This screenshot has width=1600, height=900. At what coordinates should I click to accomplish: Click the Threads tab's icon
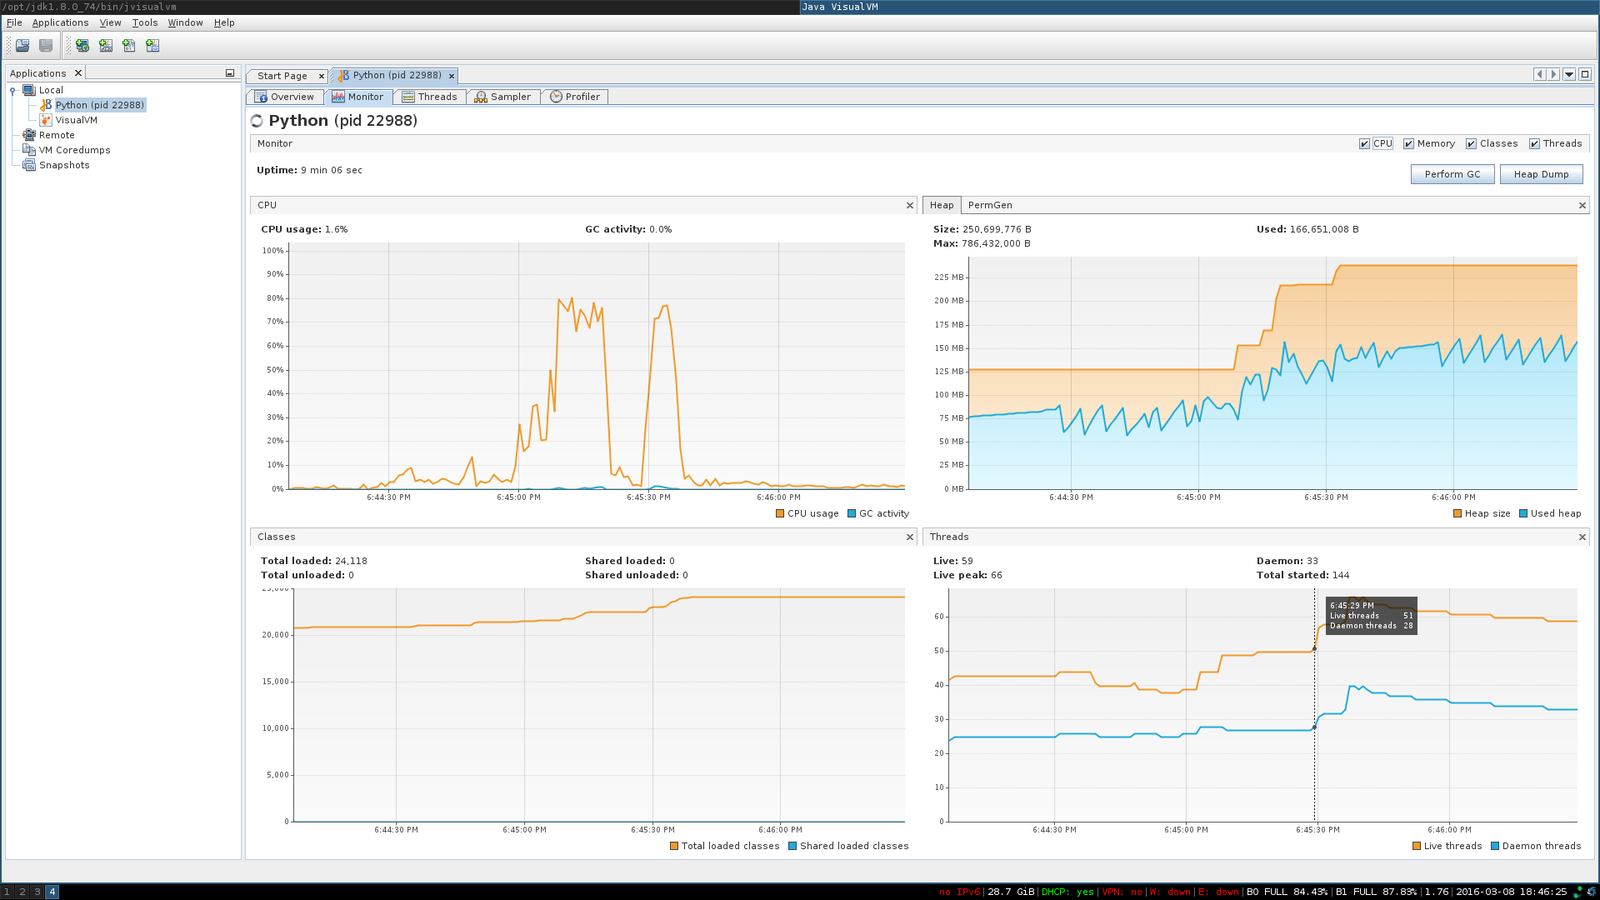point(408,97)
